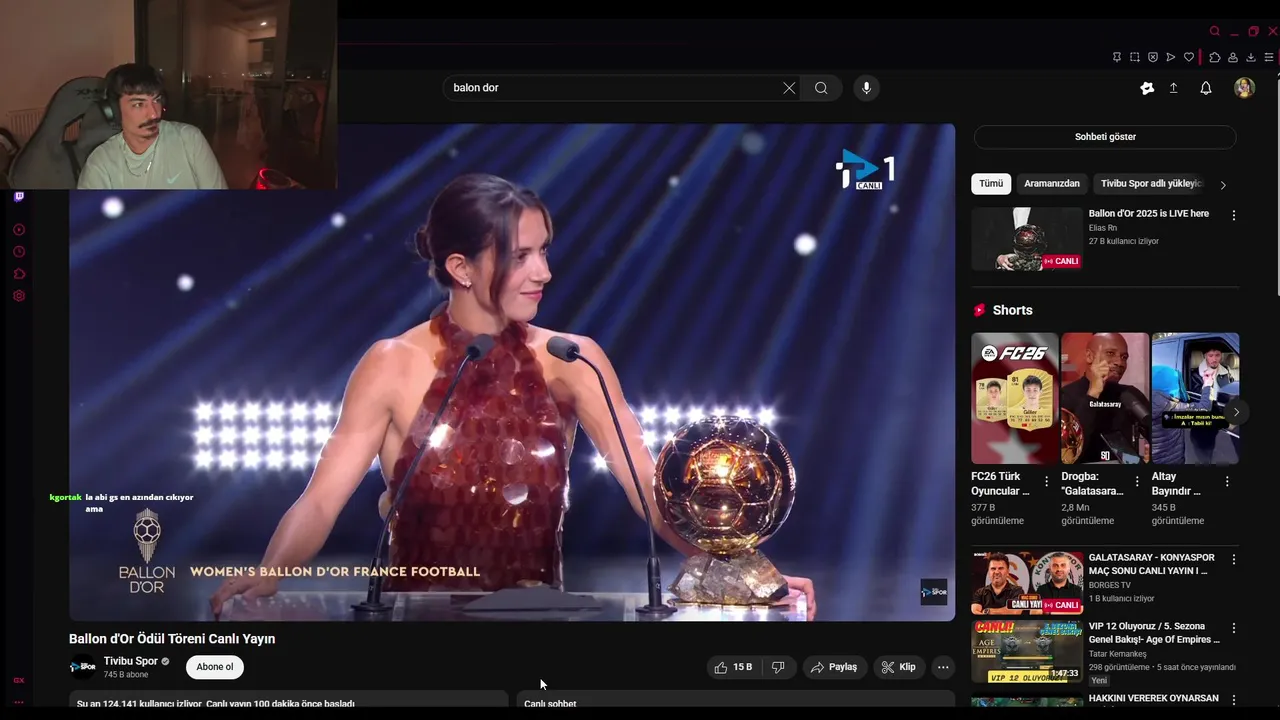The height and width of the screenshot is (720, 1280).
Task: Open the player icon in Opera GX sidebar
Action: pyautogui.click(x=18, y=230)
